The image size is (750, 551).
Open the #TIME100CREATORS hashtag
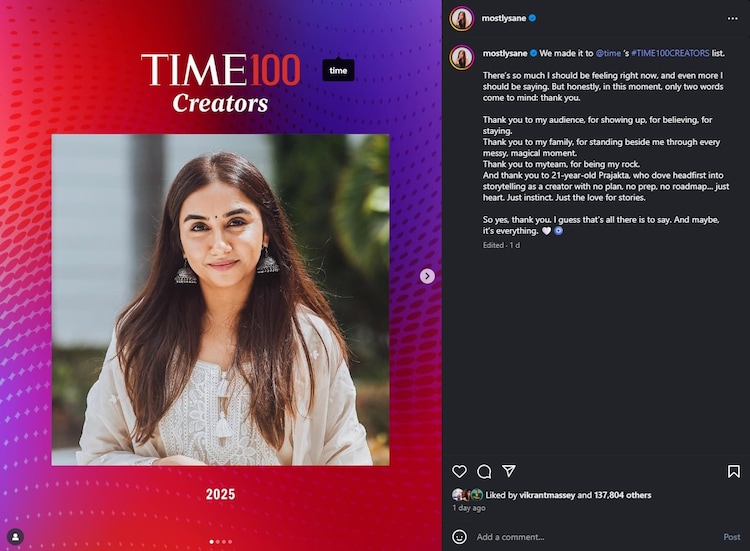coord(670,54)
